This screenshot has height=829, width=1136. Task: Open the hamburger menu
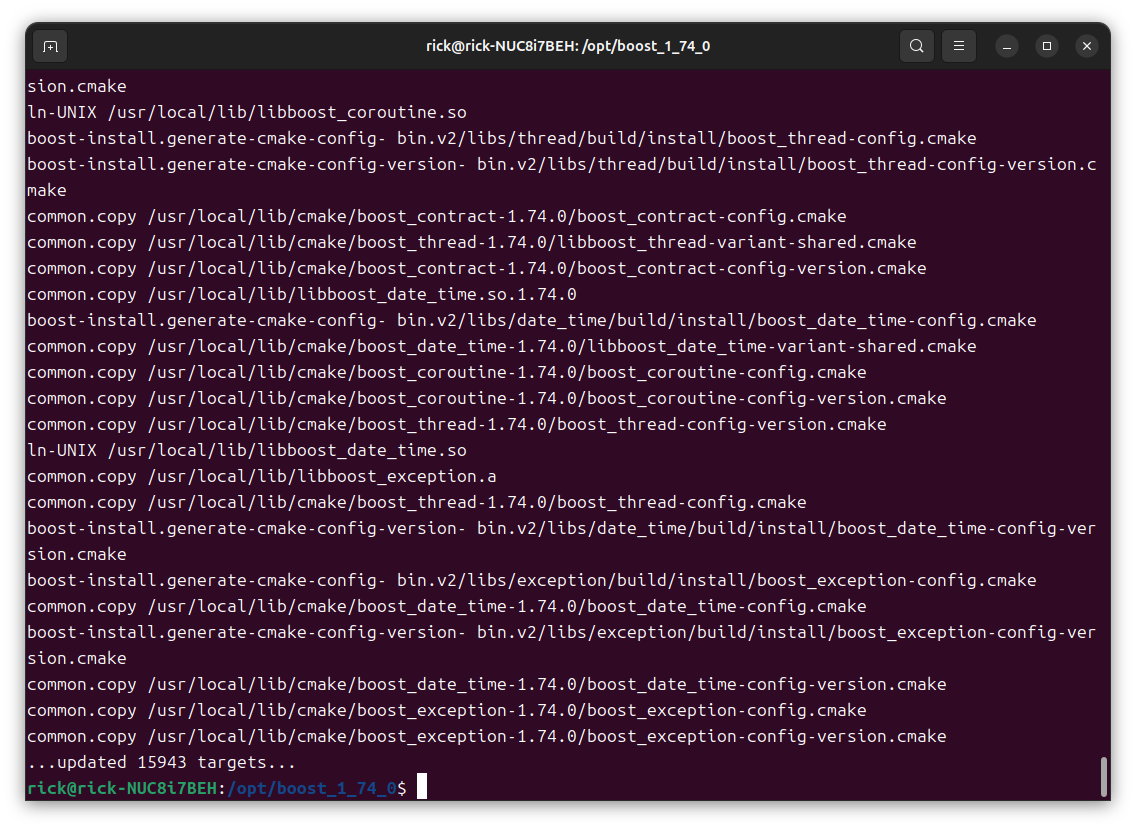tap(958, 46)
